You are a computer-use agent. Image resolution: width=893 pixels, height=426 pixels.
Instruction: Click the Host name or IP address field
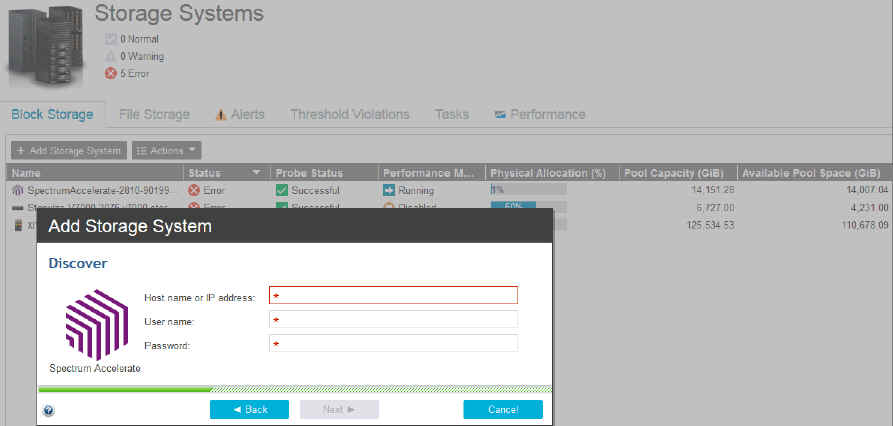pyautogui.click(x=394, y=295)
